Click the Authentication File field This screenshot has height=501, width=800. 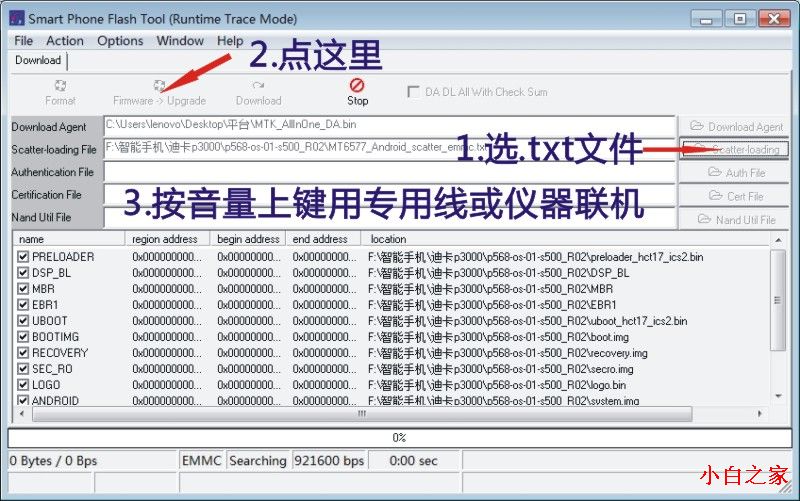coord(389,172)
